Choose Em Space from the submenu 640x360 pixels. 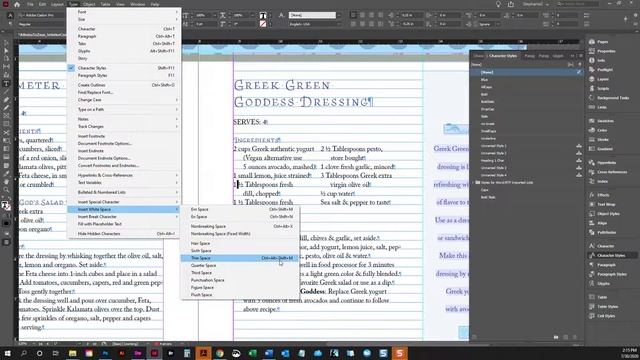[x=240, y=209]
